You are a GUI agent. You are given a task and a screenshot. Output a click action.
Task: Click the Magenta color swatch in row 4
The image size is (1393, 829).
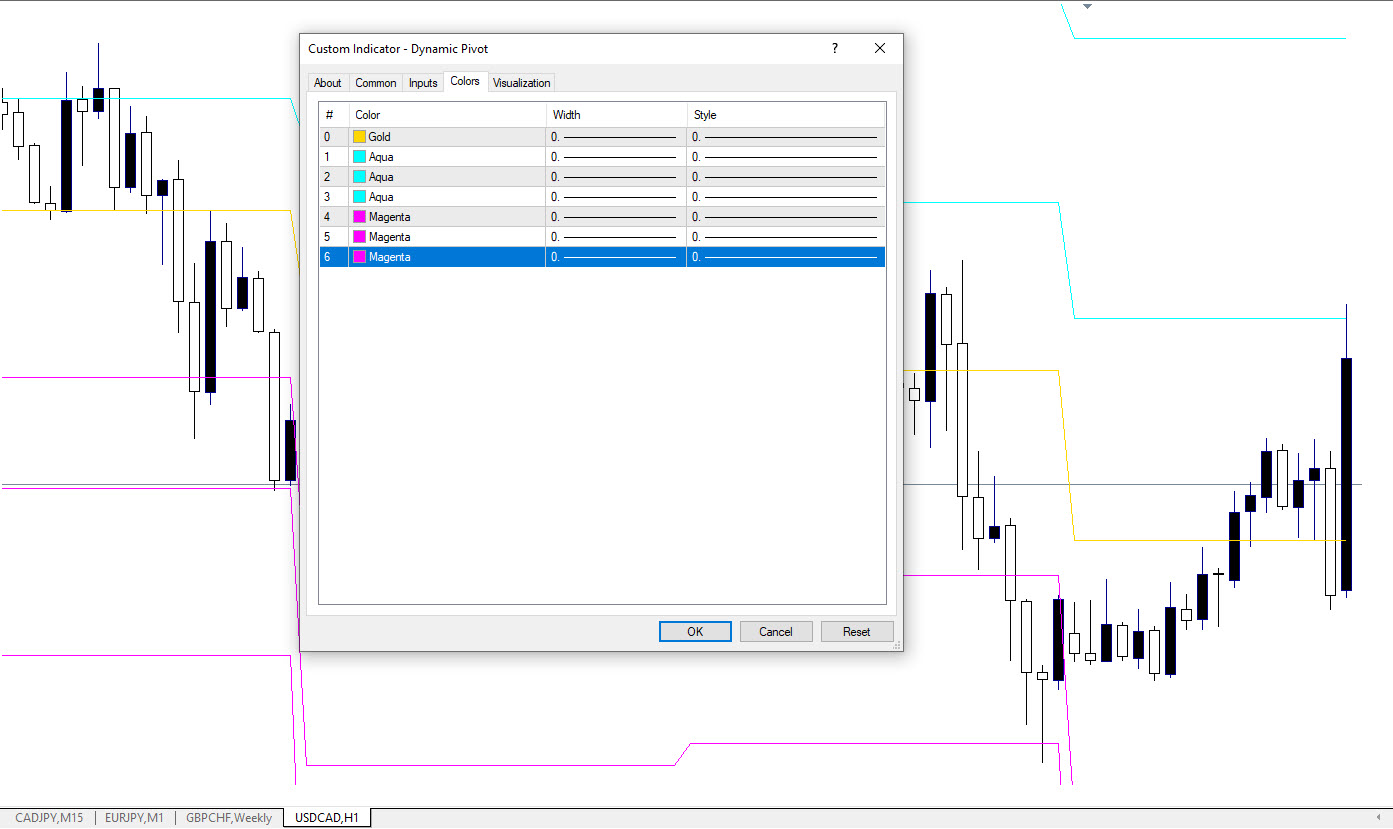pyautogui.click(x=359, y=217)
